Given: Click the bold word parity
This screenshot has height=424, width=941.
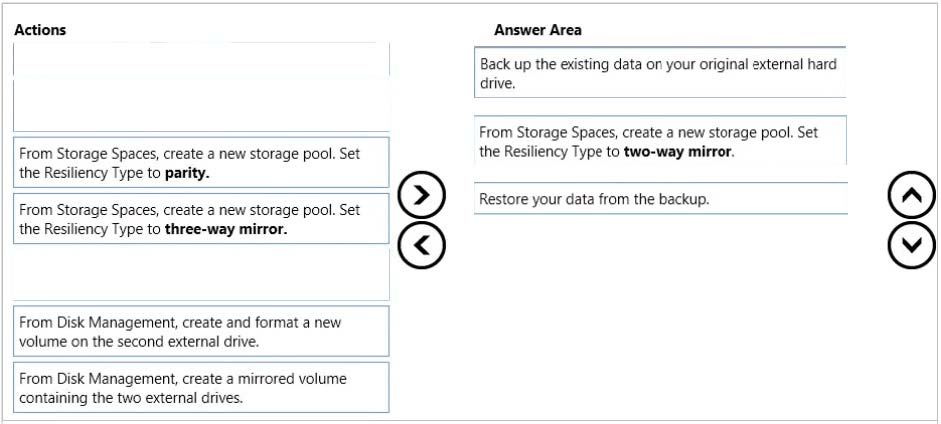Looking at the screenshot, I should click(x=187, y=173).
